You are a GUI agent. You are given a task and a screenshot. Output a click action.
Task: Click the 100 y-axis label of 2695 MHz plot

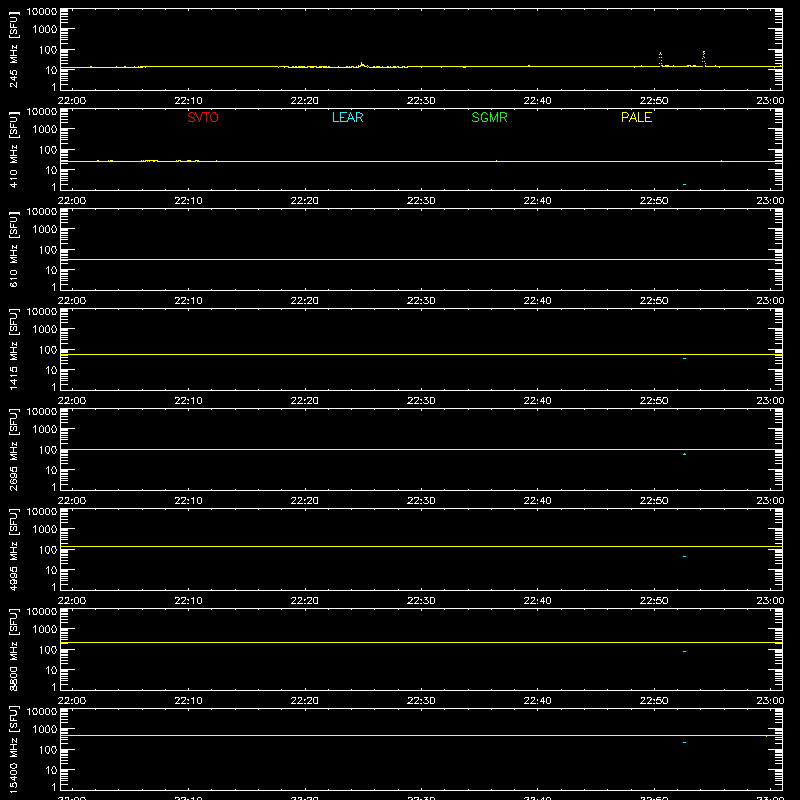pos(48,449)
